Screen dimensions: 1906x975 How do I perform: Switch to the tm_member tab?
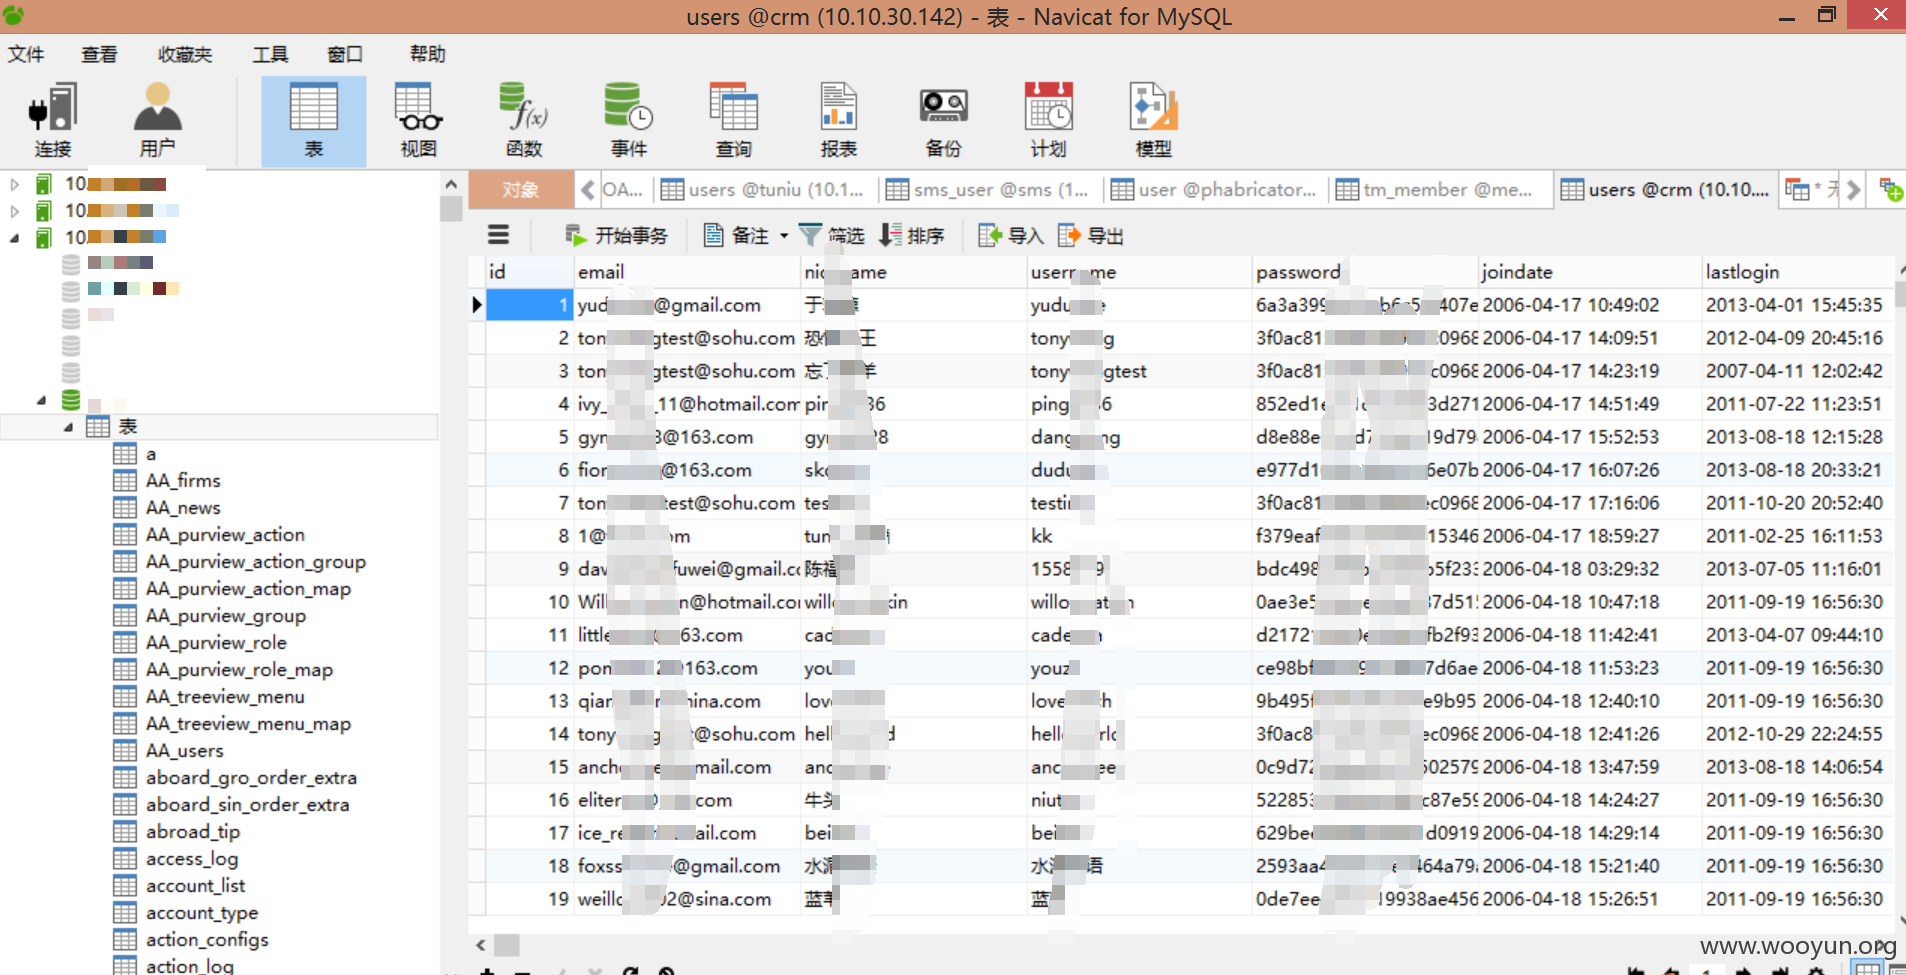(x=1440, y=189)
